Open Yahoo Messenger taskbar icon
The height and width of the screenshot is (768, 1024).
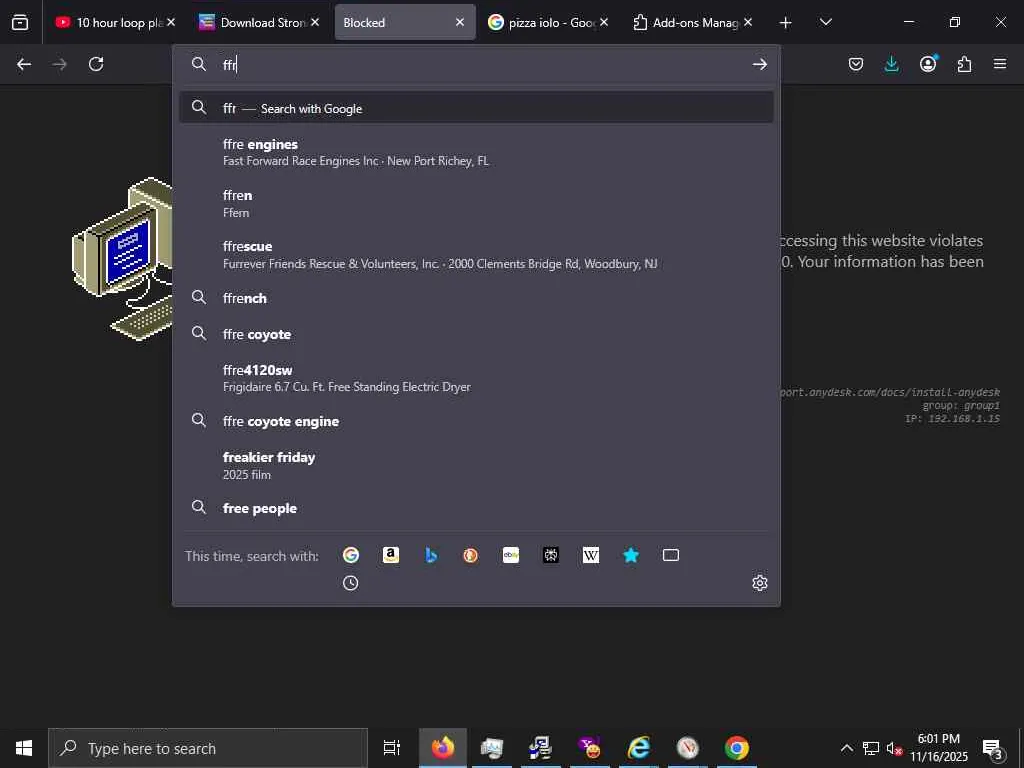coord(590,748)
